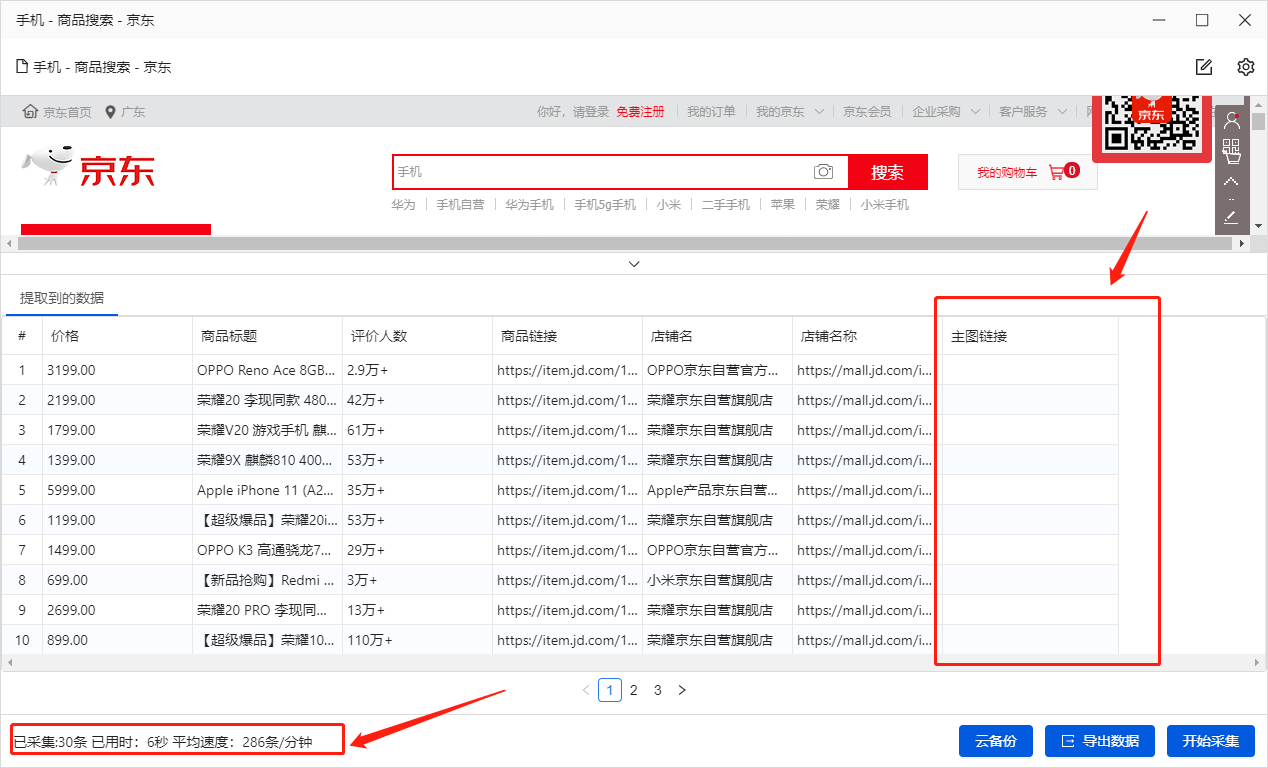The width and height of the screenshot is (1268, 768).
Task: Click the 商品链接 column header
Action: pyautogui.click(x=567, y=336)
